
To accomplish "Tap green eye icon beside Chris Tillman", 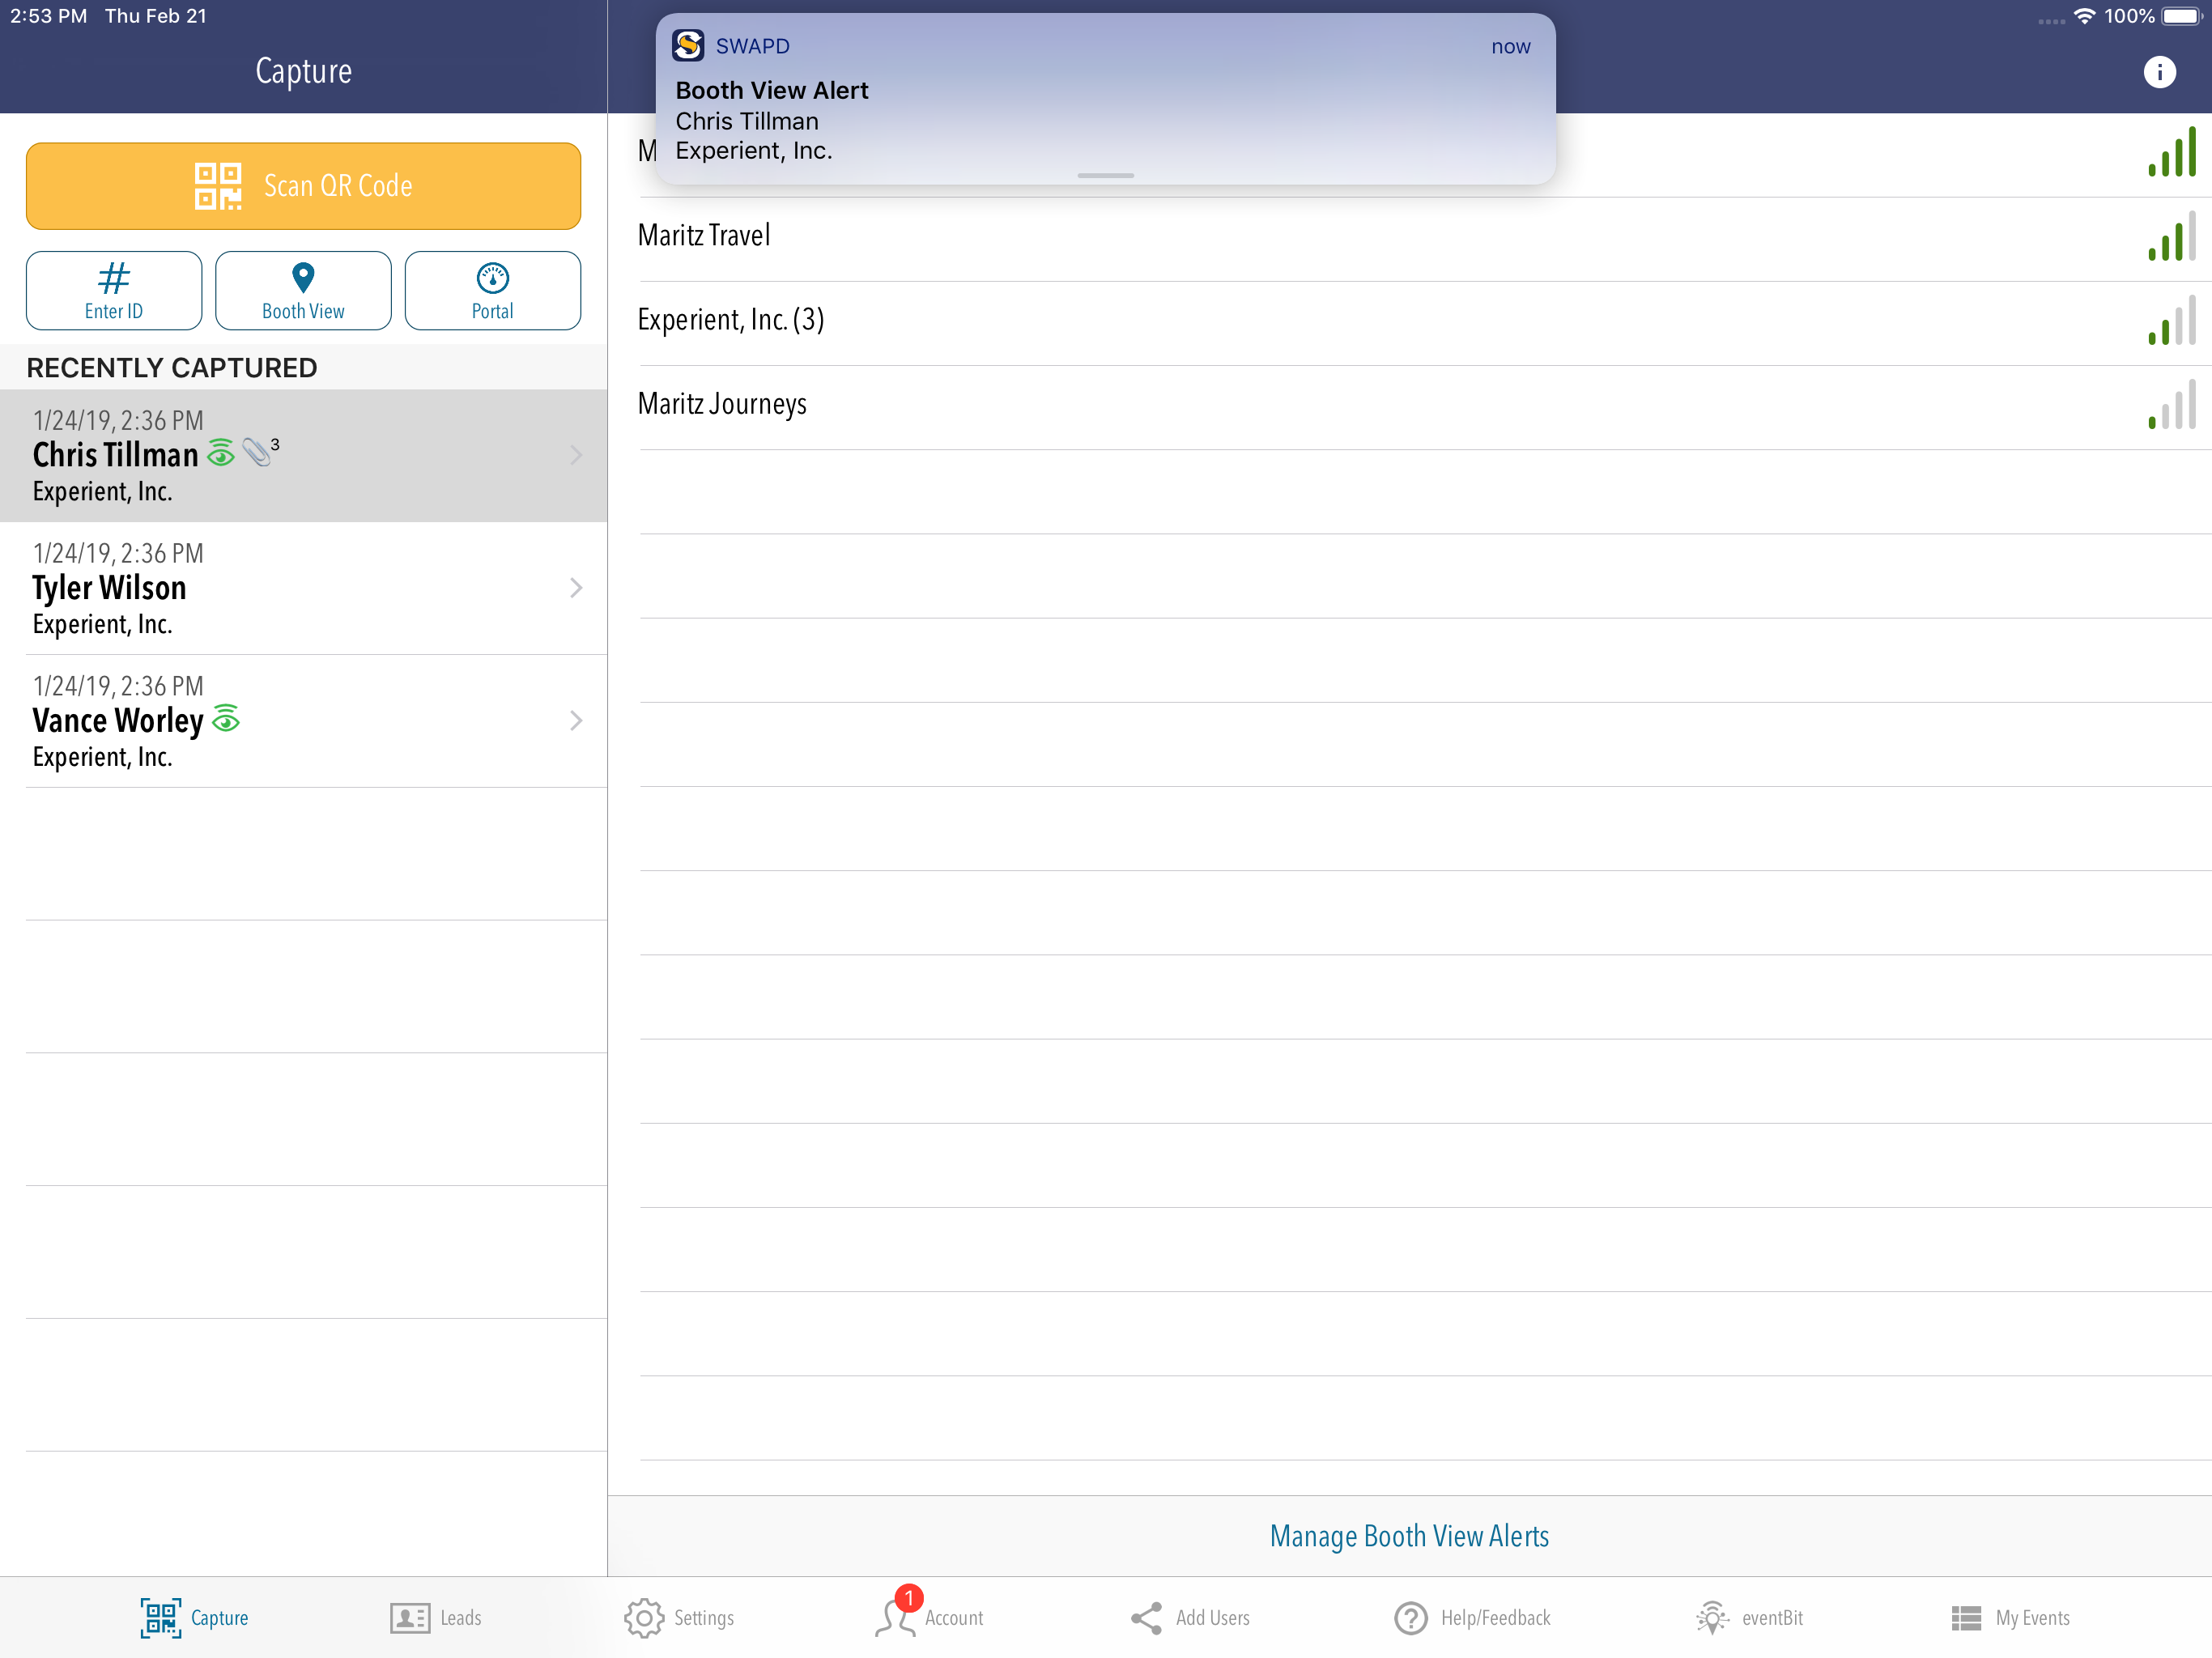I will point(221,454).
